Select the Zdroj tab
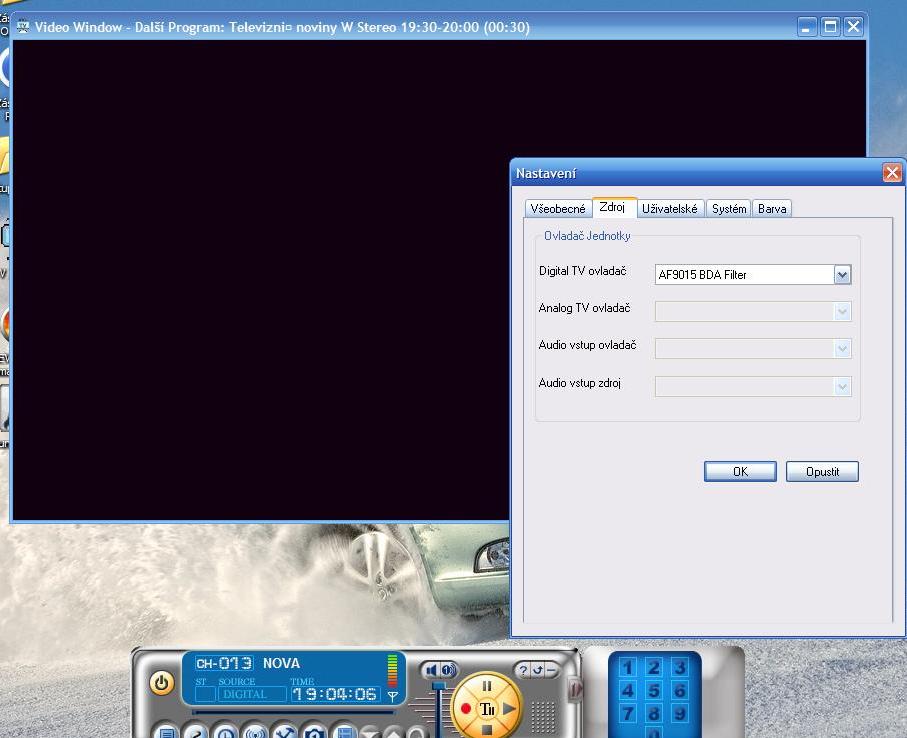 point(612,207)
